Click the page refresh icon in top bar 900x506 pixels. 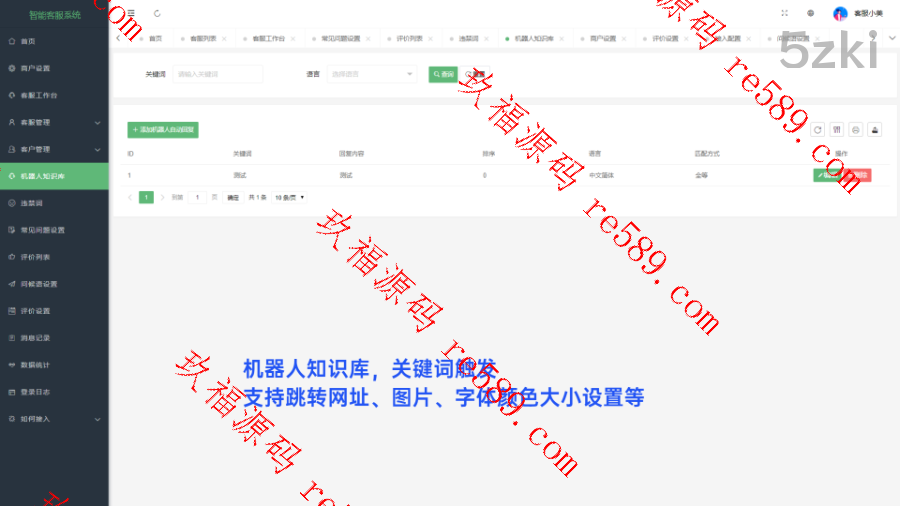point(157,13)
